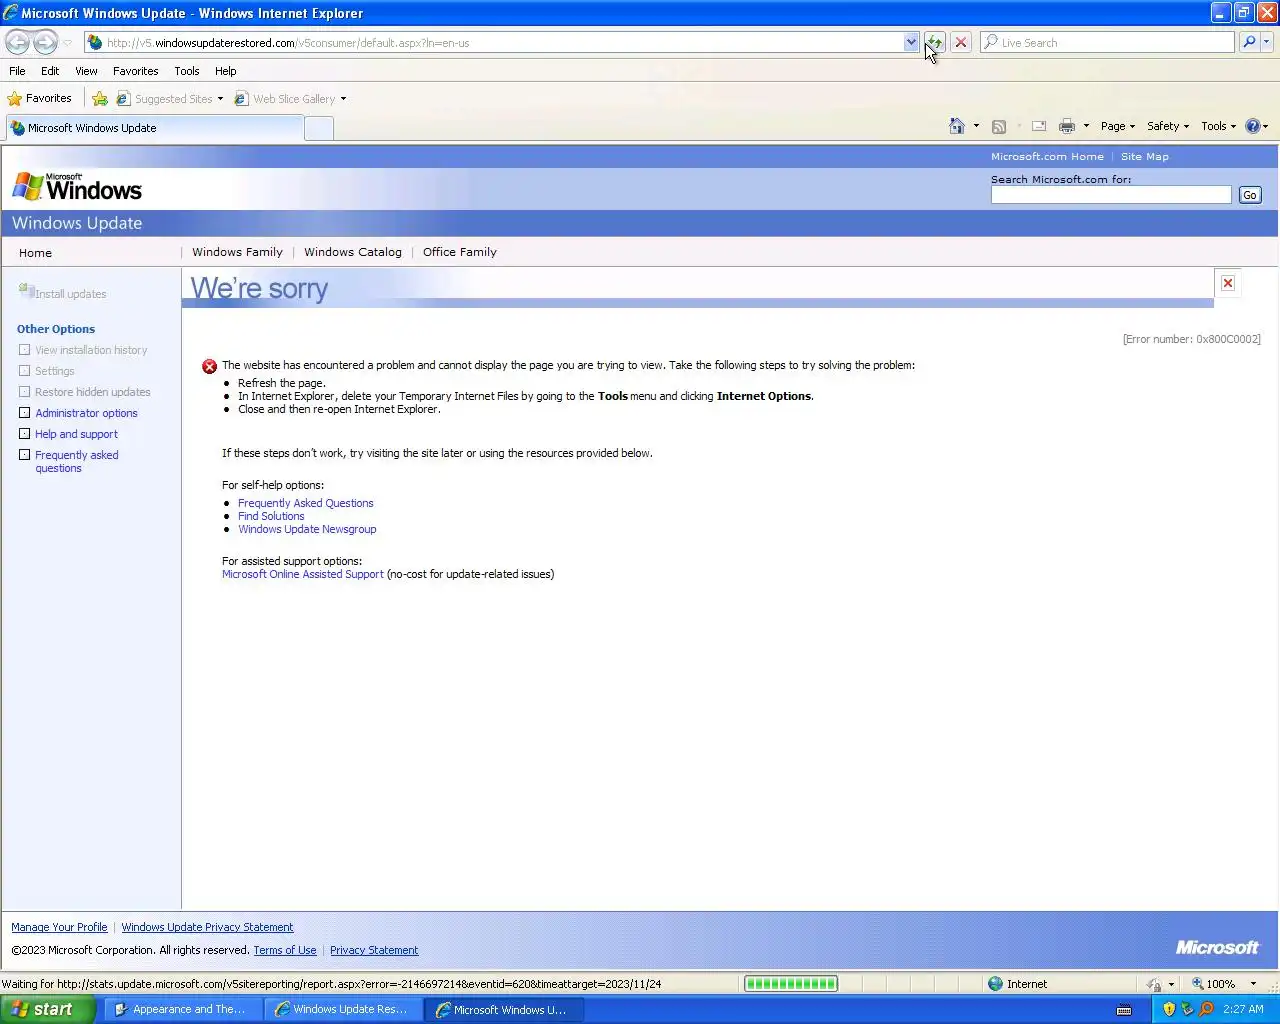Click the Print icon
The image size is (1280, 1024).
pyautogui.click(x=1067, y=126)
